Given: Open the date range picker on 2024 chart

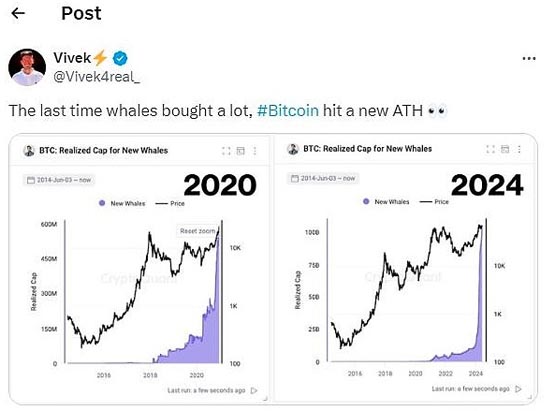Looking at the screenshot, I should click(323, 178).
